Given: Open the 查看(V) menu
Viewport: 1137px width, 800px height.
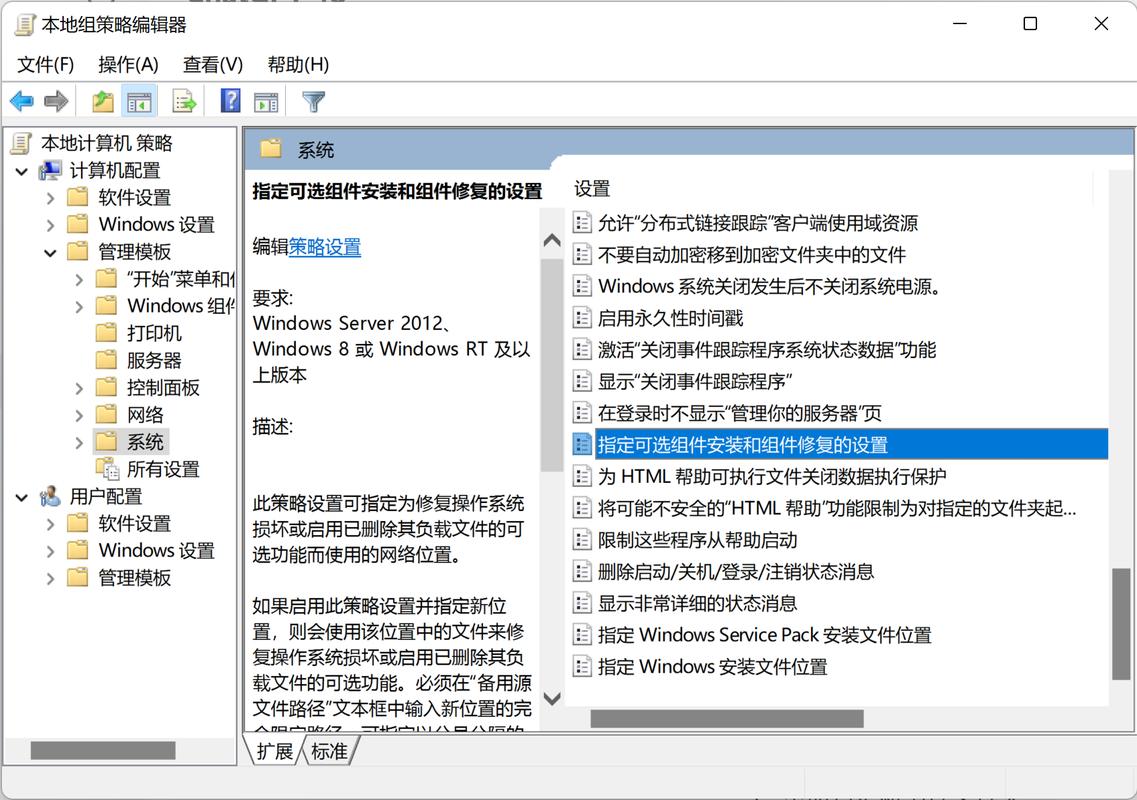Looking at the screenshot, I should point(212,65).
